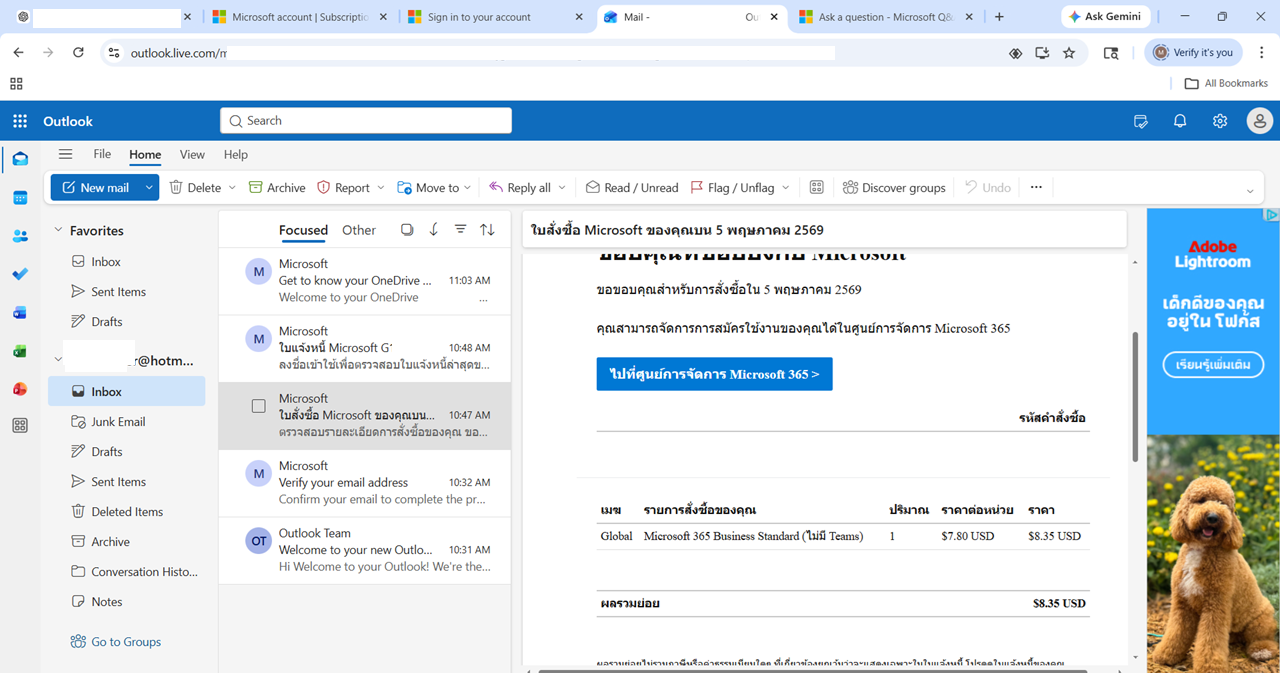Click into the Outlook Search box
Image resolution: width=1280 pixels, height=673 pixels.
click(x=366, y=121)
